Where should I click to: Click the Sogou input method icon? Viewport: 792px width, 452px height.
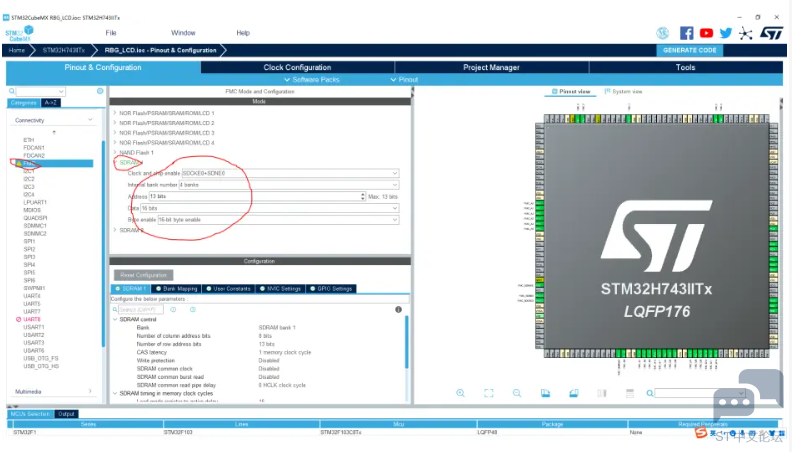[701, 433]
